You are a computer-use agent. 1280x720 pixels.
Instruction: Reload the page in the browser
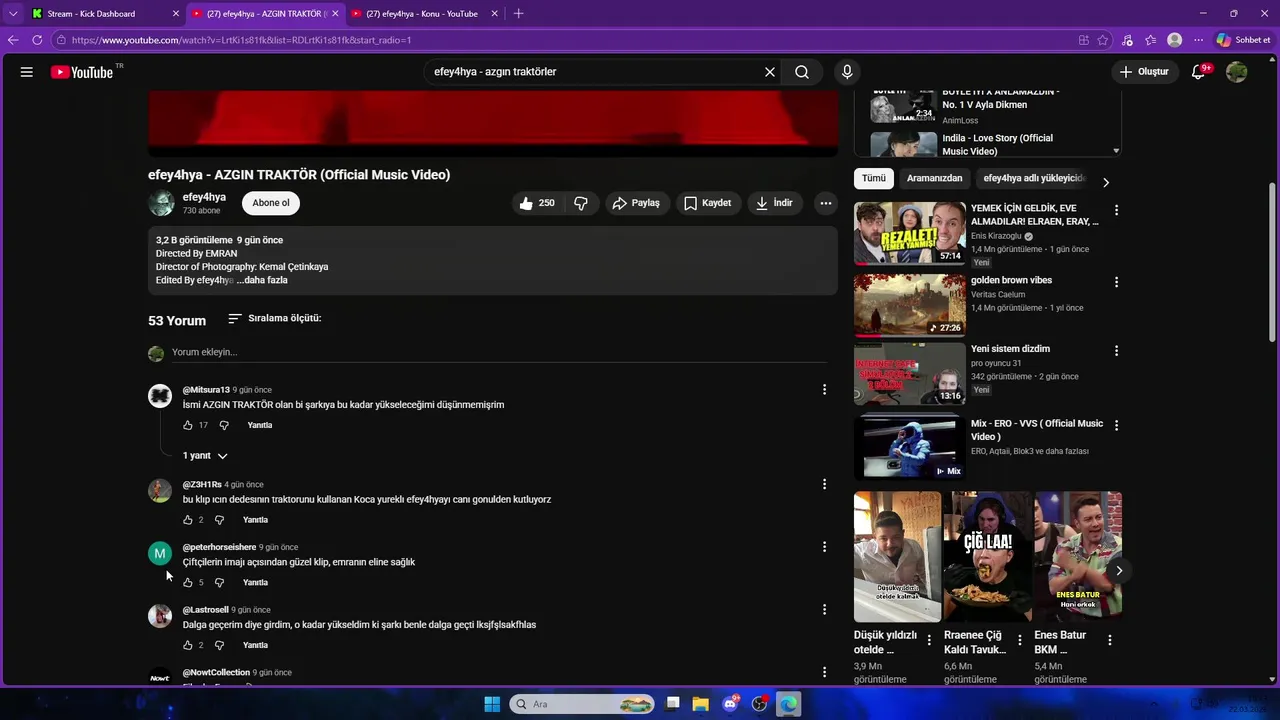click(x=37, y=40)
